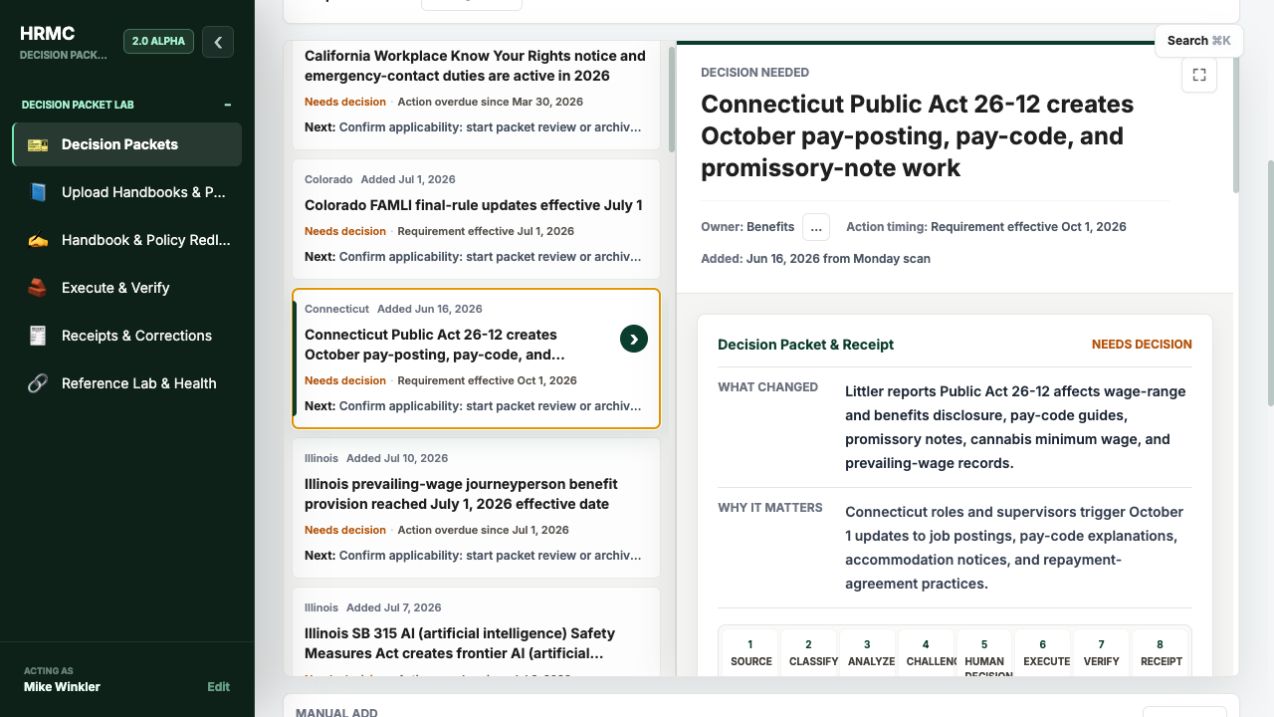Open the owner options ellipsis button
The image size is (1274, 717).
[x=816, y=227]
